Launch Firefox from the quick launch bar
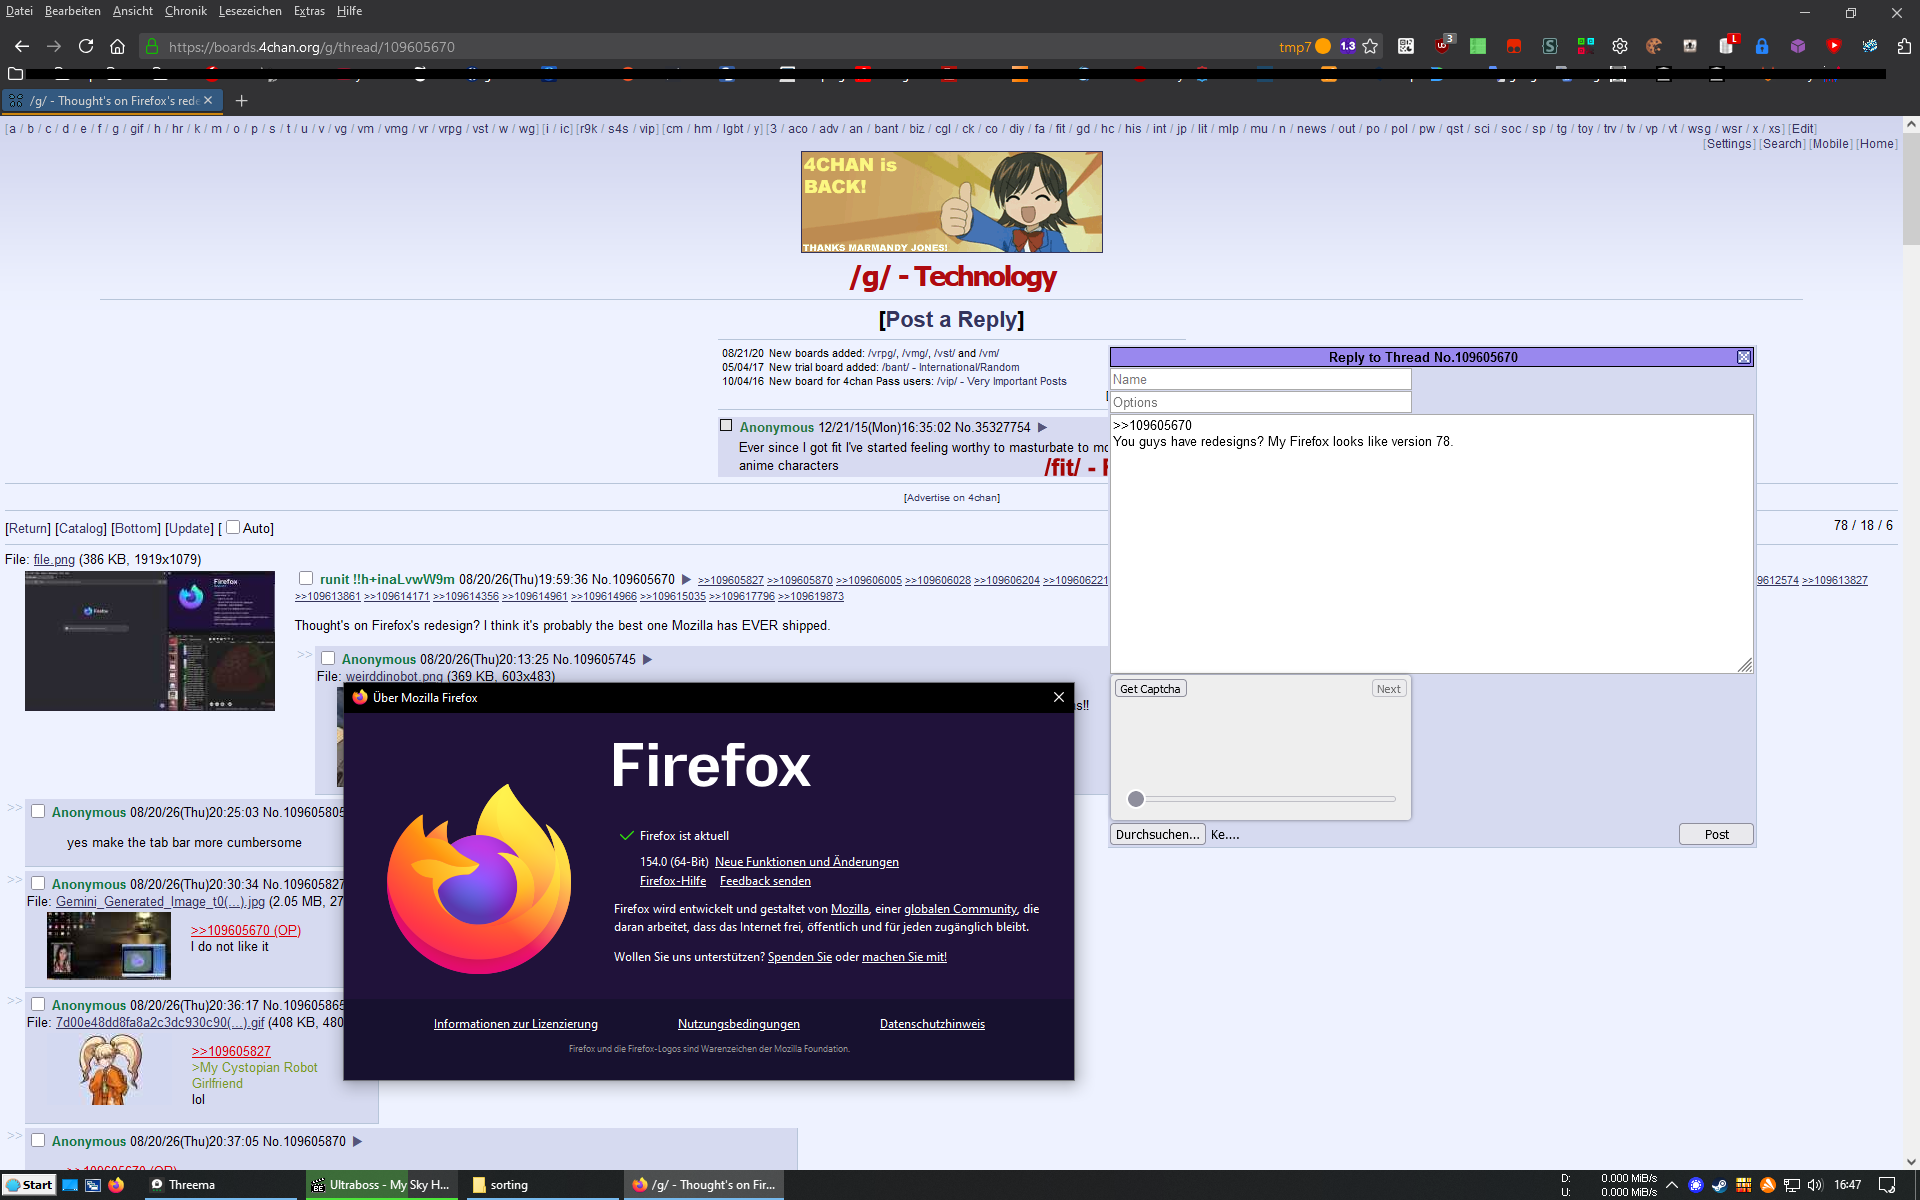The width and height of the screenshot is (1920, 1200). point(116,1185)
